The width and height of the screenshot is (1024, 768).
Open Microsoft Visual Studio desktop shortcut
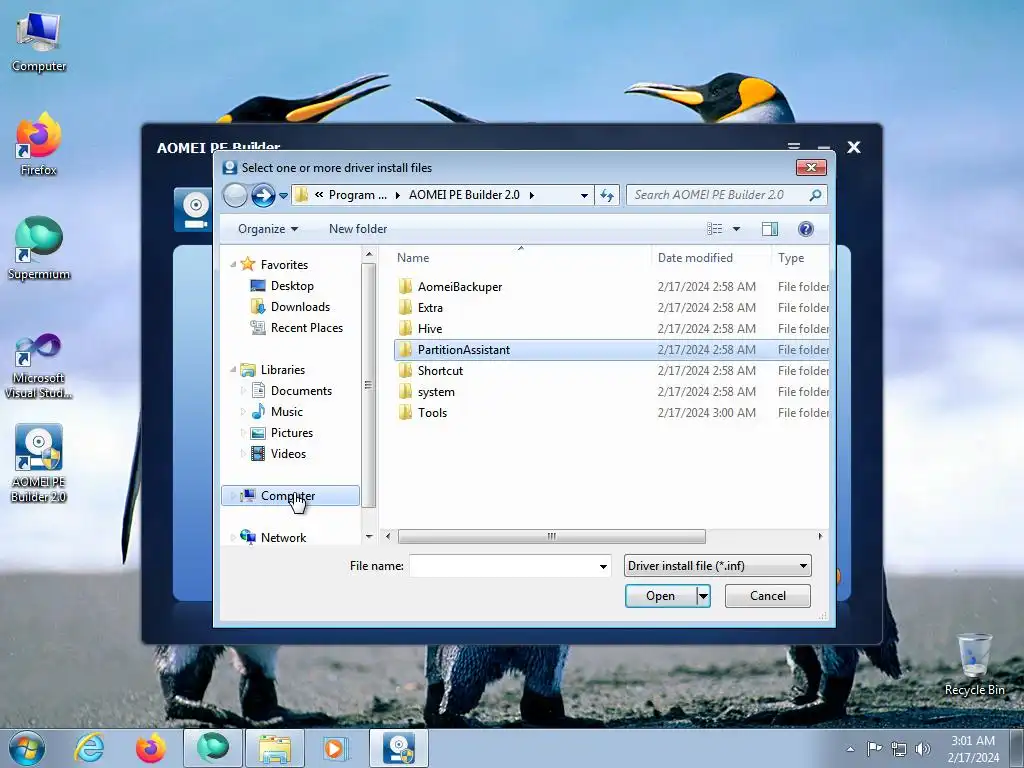pos(39,366)
